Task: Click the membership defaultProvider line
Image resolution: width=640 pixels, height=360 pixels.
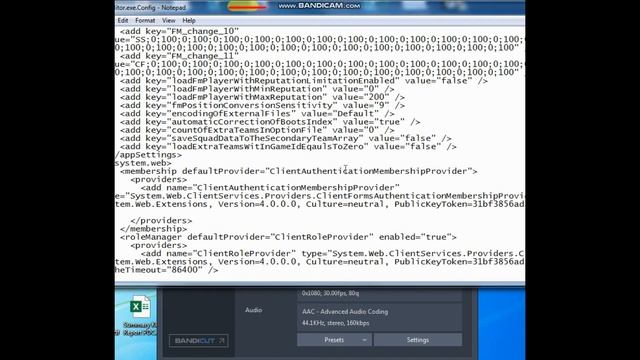Action: 299,171
